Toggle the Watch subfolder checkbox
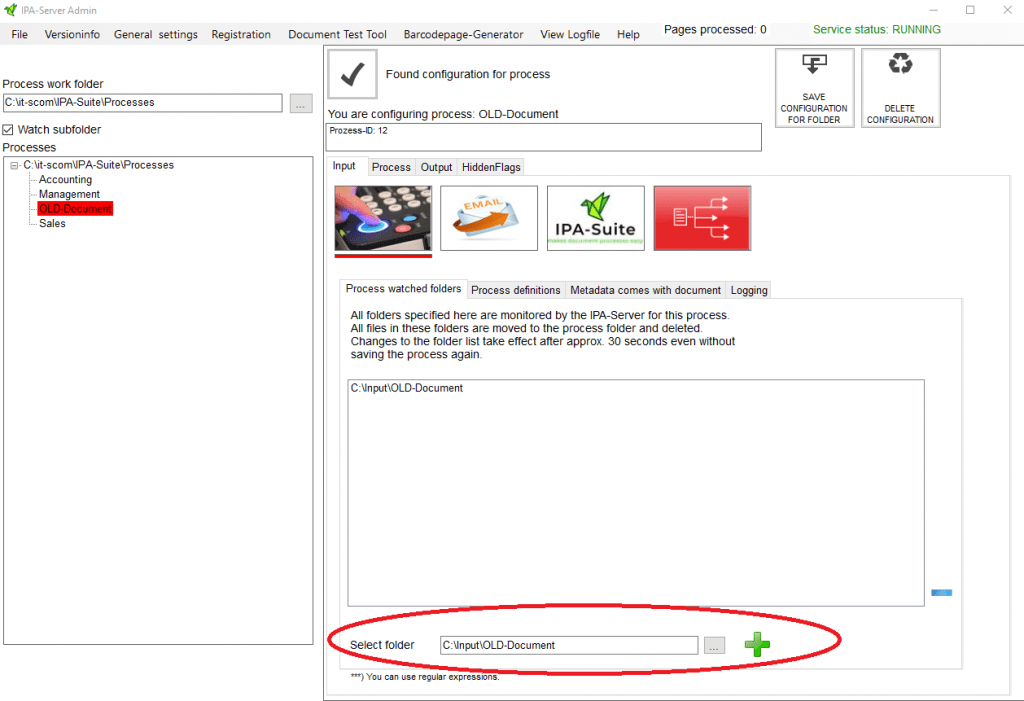Screen dimensions: 1024x701 9,130
